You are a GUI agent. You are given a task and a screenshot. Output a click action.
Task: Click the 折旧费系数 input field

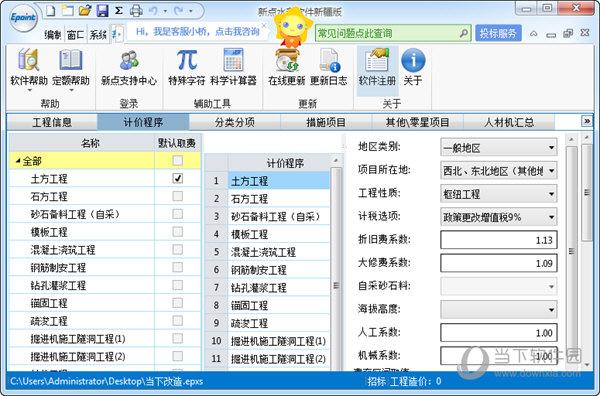click(499, 240)
